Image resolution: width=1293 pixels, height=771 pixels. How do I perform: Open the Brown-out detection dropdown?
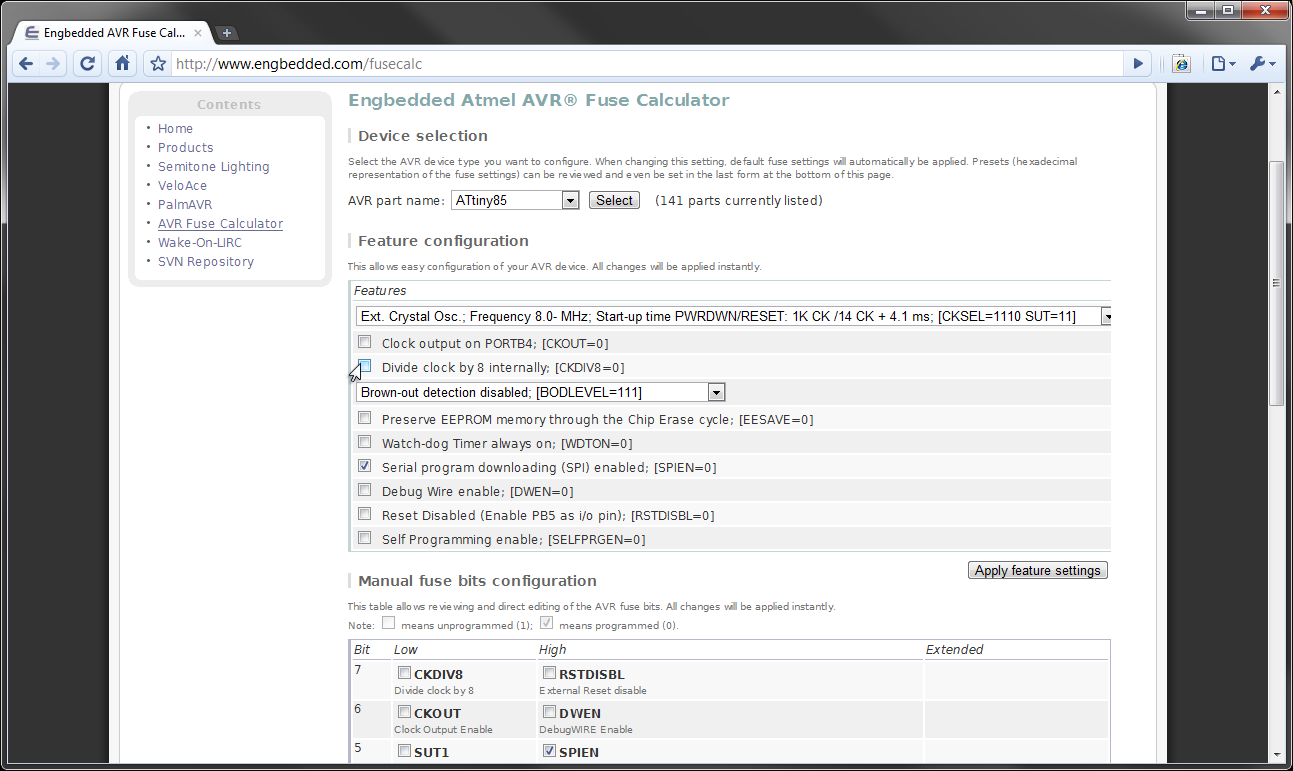coord(540,392)
